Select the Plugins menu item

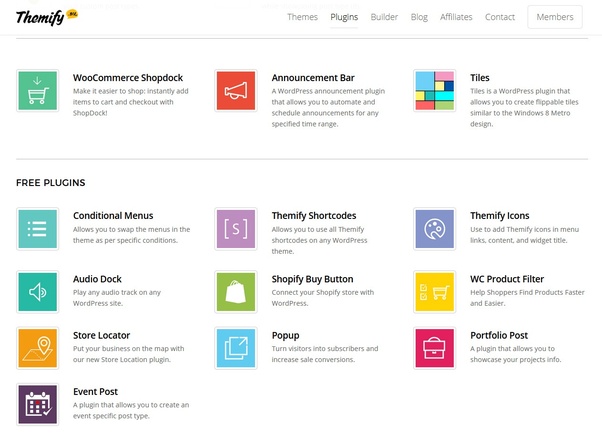344,17
